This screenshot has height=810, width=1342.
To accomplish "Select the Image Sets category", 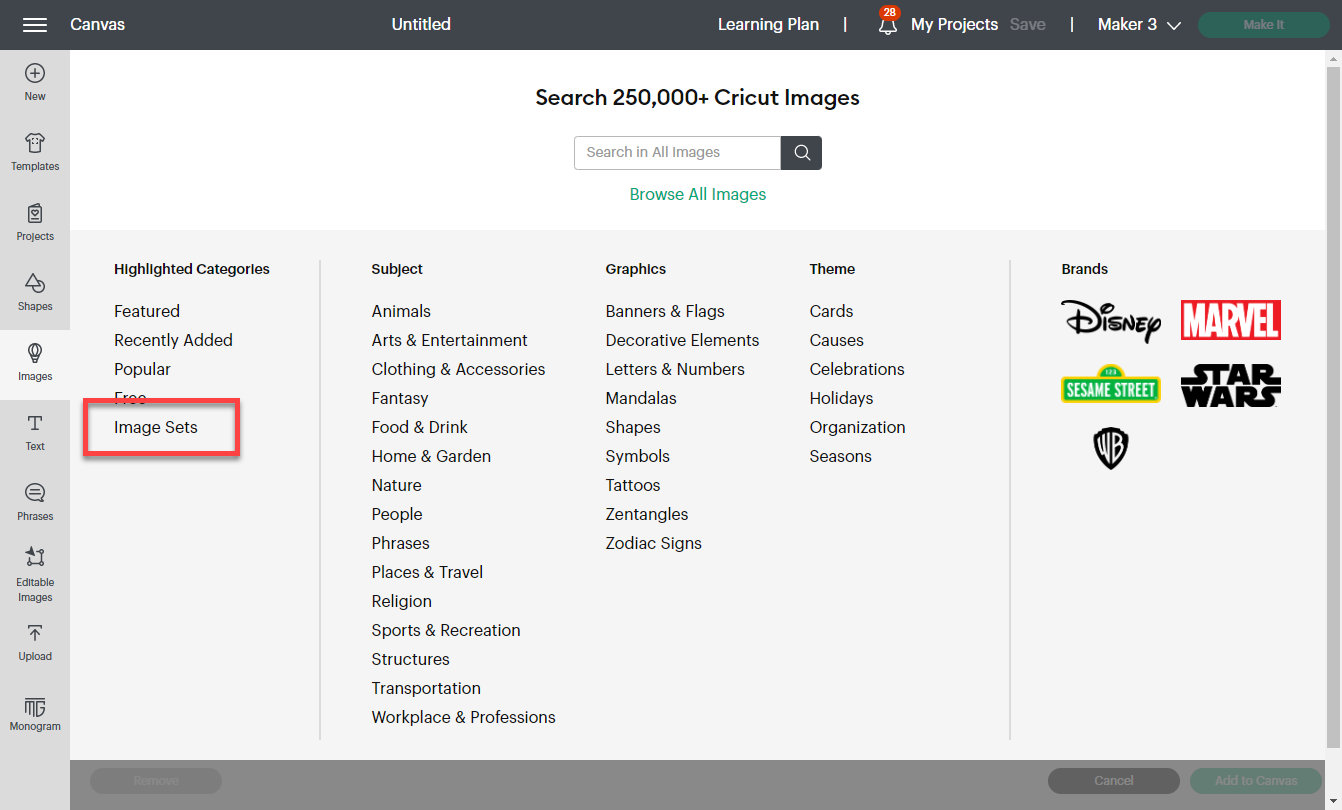I will pos(156,427).
